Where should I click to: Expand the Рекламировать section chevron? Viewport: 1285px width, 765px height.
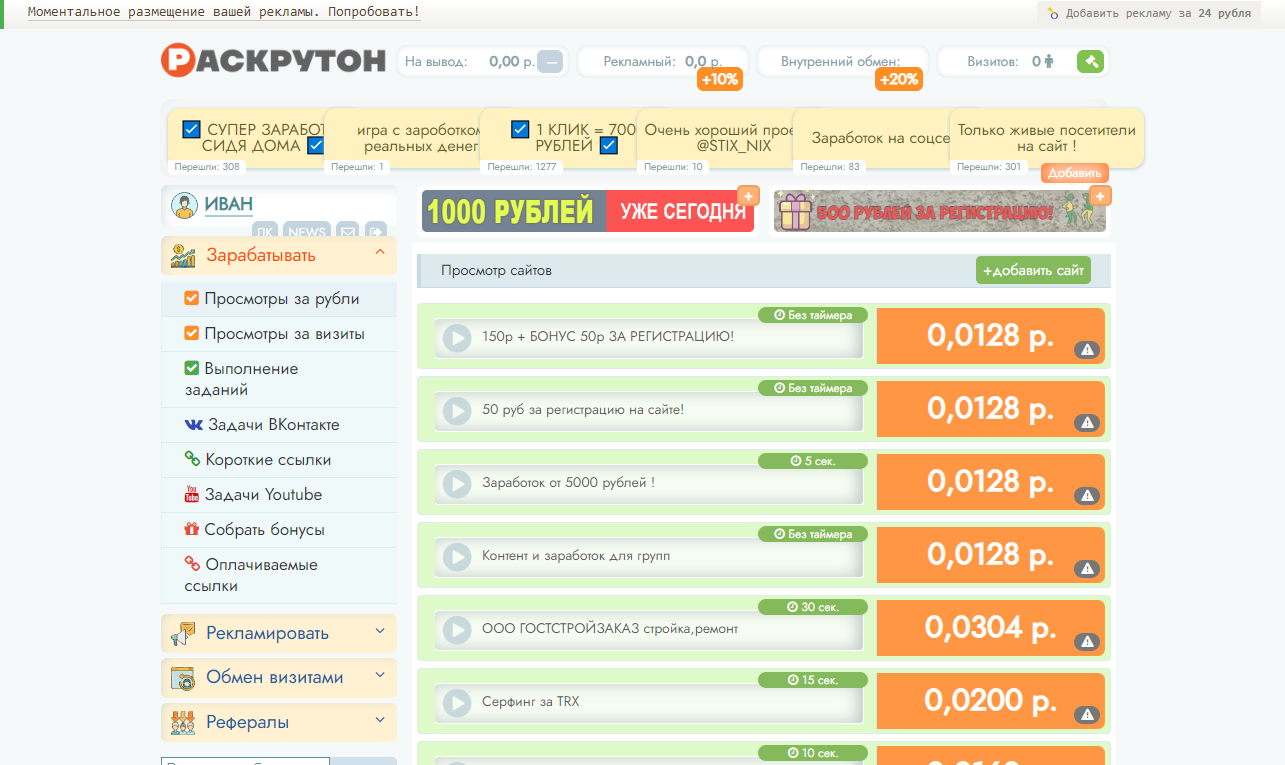[x=380, y=631]
